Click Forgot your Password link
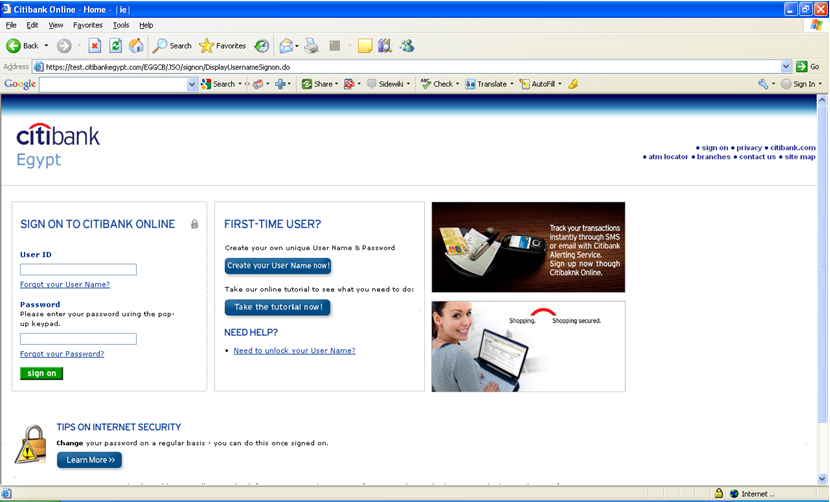The image size is (830, 502). pos(62,354)
